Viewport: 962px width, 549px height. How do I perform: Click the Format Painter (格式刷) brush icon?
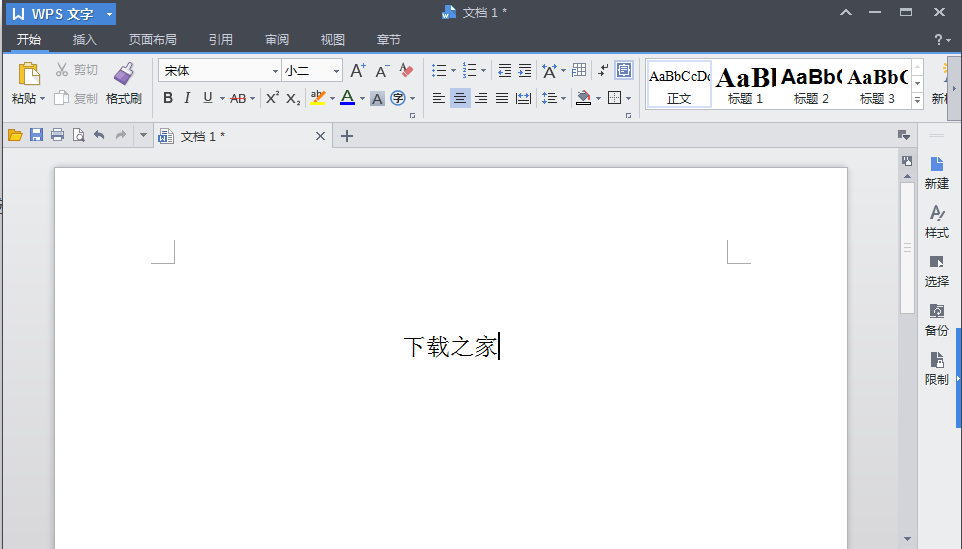[124, 74]
